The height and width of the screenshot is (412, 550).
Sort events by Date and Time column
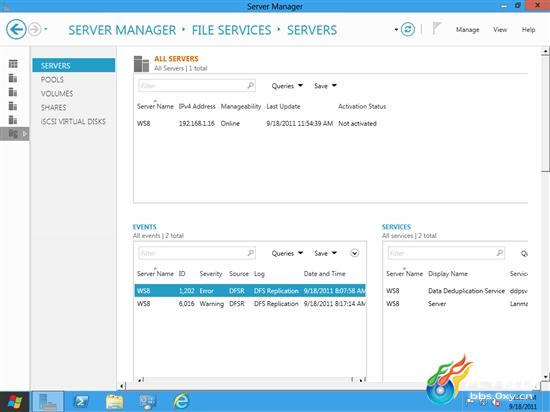click(x=324, y=273)
